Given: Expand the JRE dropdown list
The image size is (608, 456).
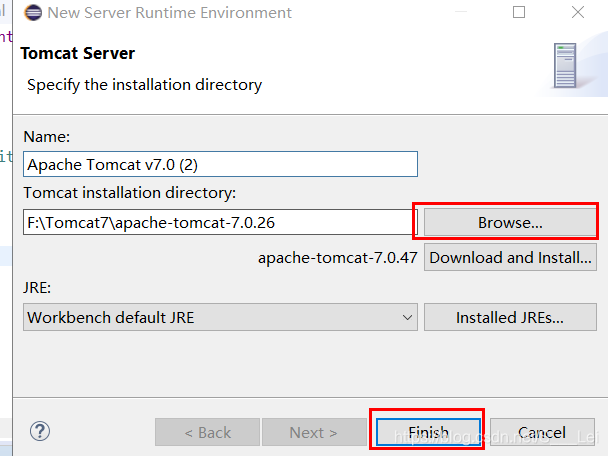Looking at the screenshot, I should [220, 317].
